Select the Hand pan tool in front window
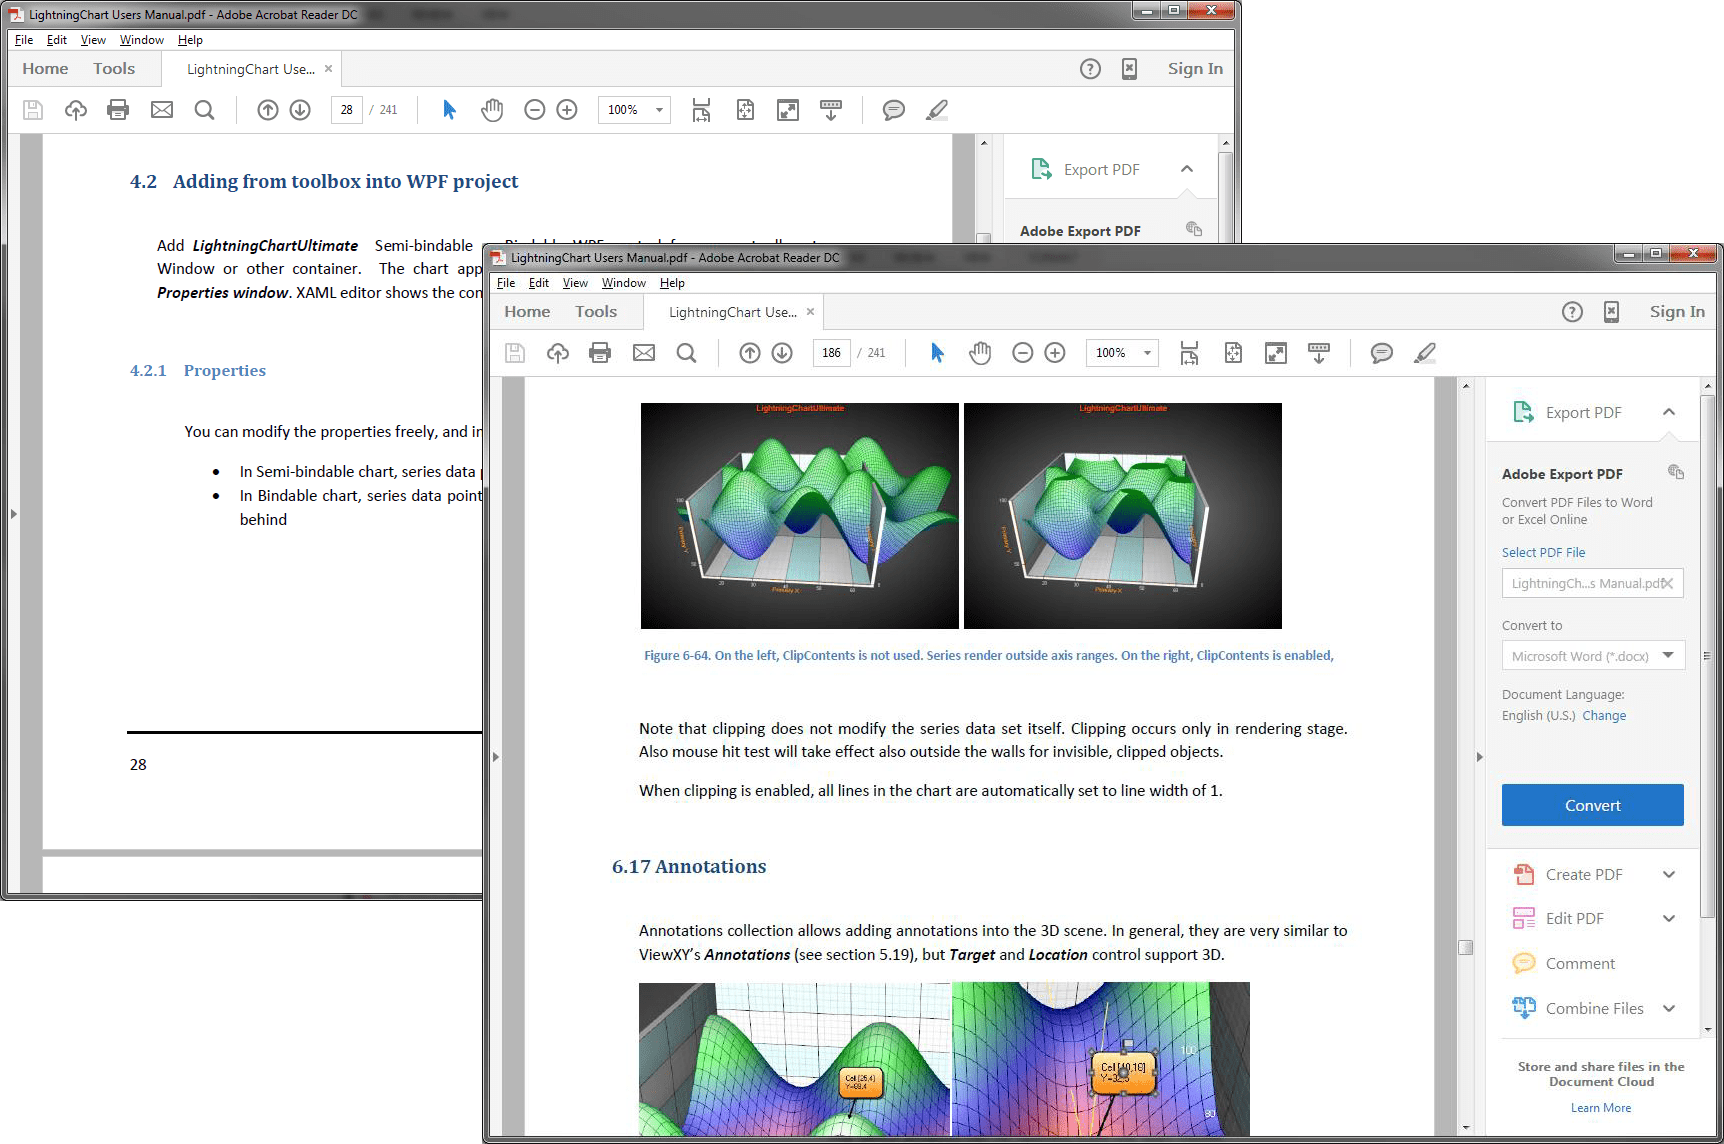 tap(980, 353)
